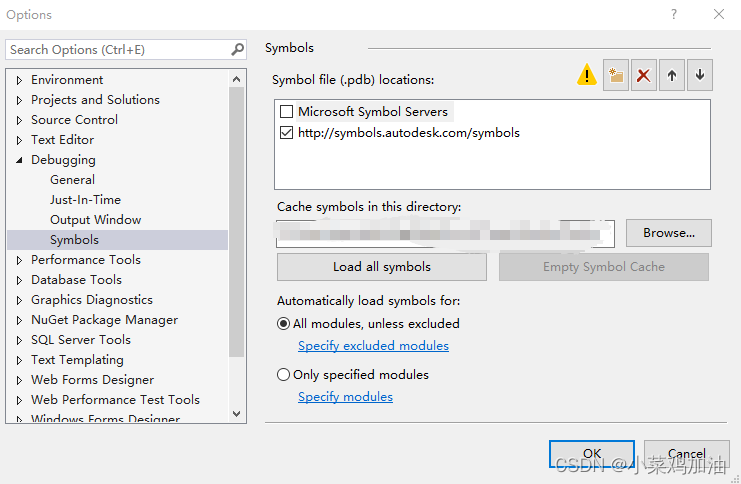Screen dimensions: 741x484
Task: Click the yellow warning icon
Action: point(586,75)
